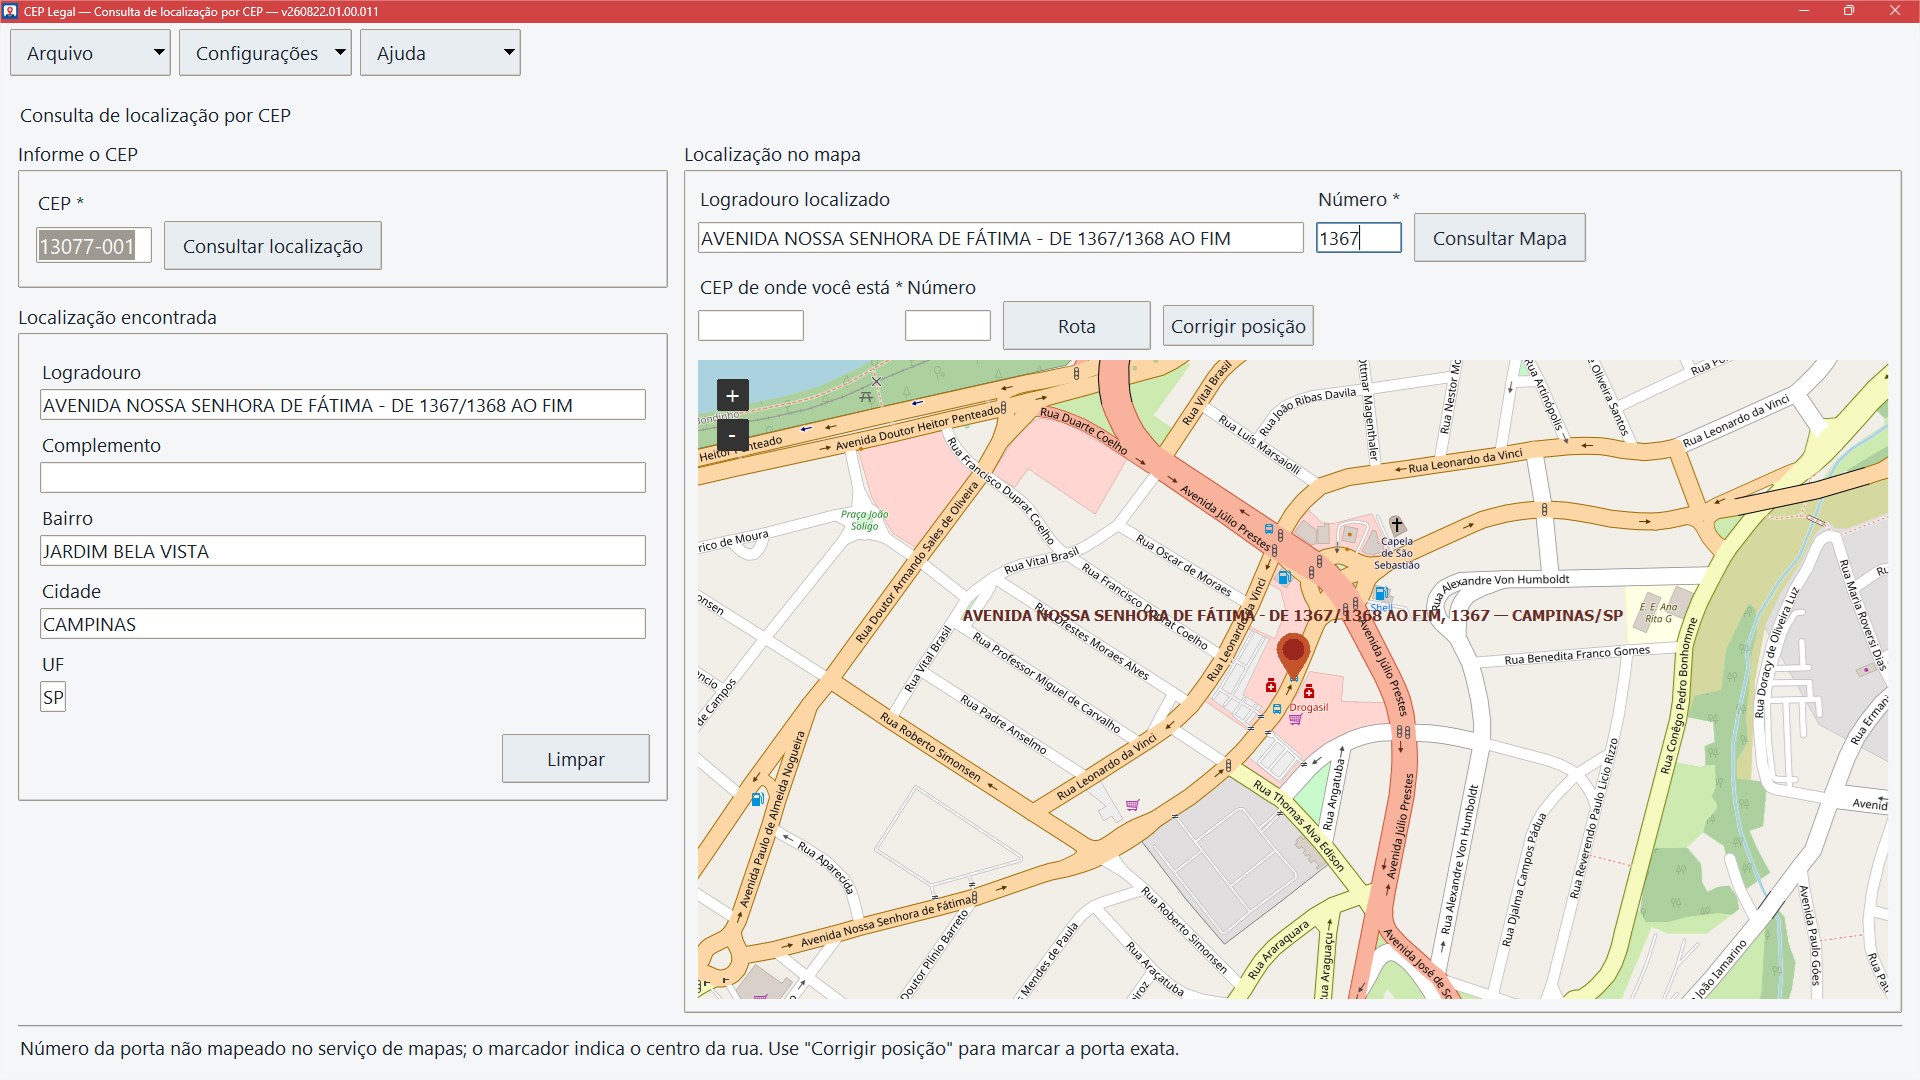Click the Bairro field with JARDIM BELA VISTA
Viewport: 1920px width, 1080px height.
(x=343, y=551)
